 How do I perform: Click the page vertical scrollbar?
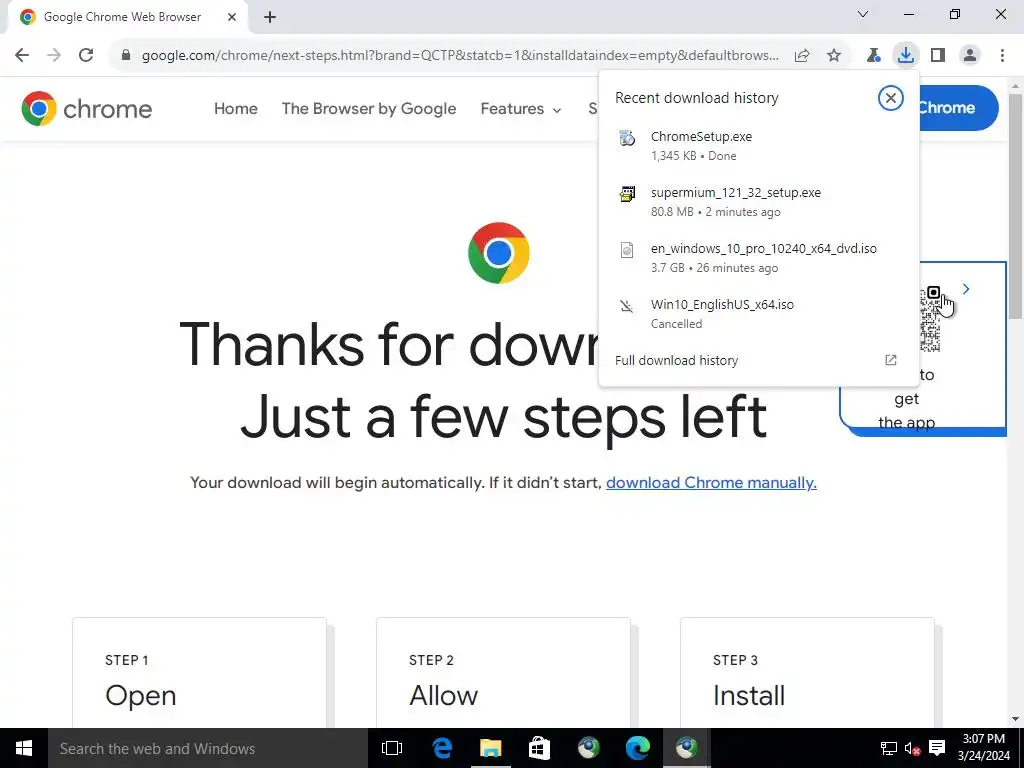point(1016,206)
